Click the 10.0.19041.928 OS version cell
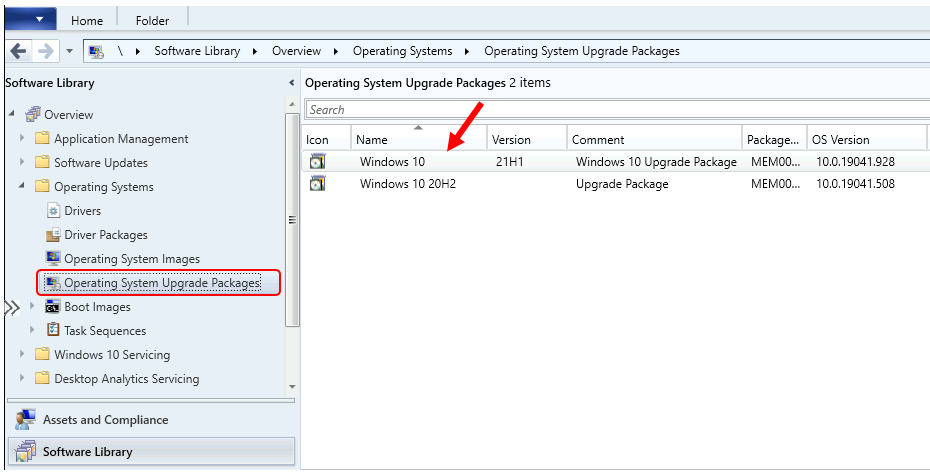 coord(855,161)
